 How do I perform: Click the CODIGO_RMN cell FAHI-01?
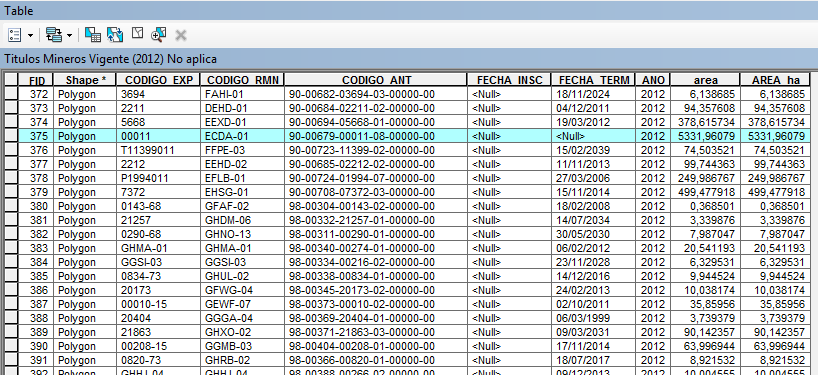click(x=243, y=94)
